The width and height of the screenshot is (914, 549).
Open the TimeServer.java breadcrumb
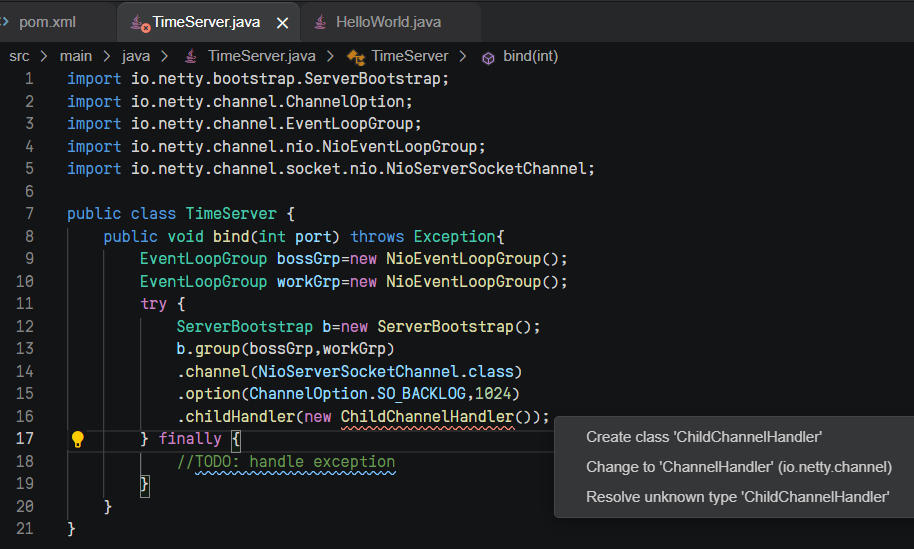[262, 56]
